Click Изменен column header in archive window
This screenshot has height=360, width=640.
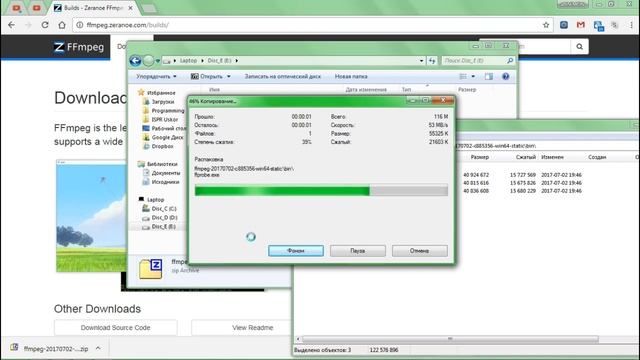552,157
